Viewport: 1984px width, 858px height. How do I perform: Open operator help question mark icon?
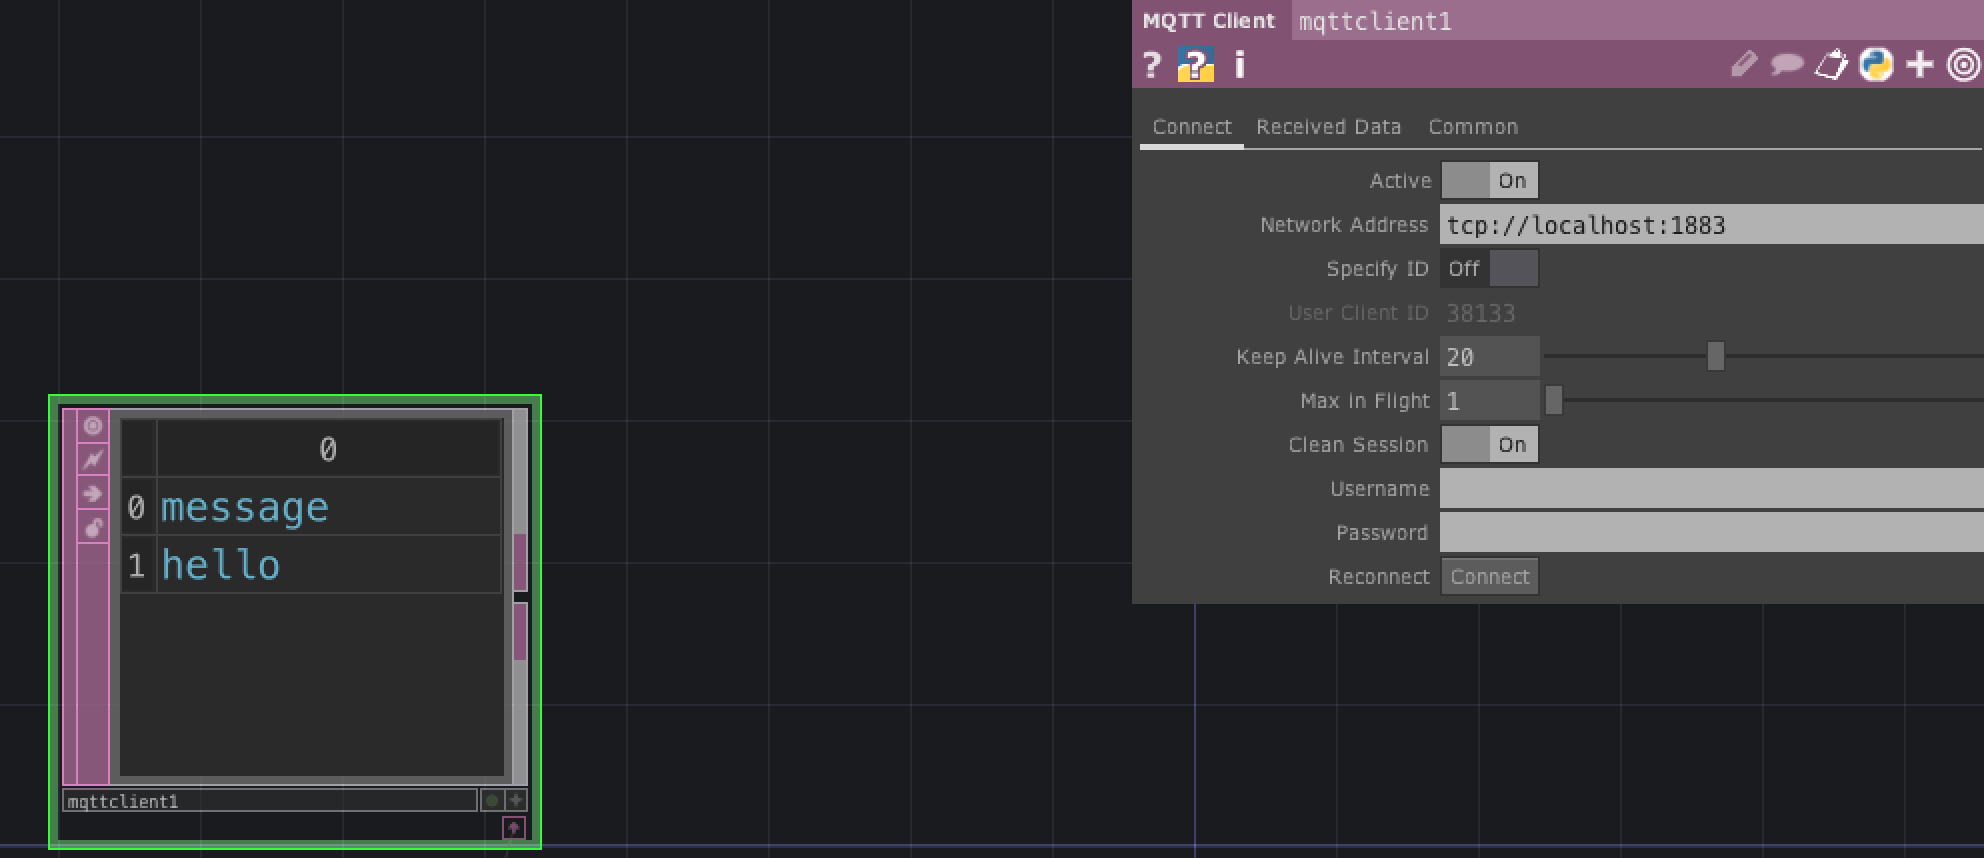coord(1151,65)
